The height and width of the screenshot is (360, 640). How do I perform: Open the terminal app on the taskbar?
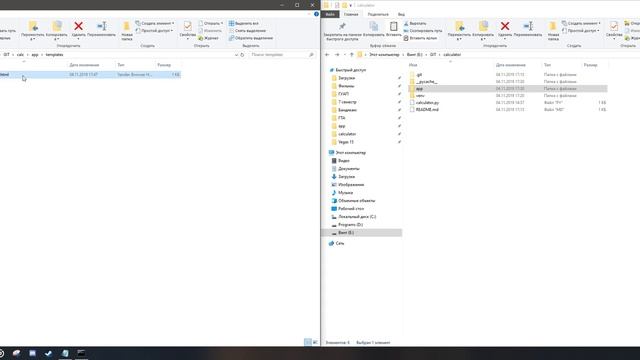(81, 353)
